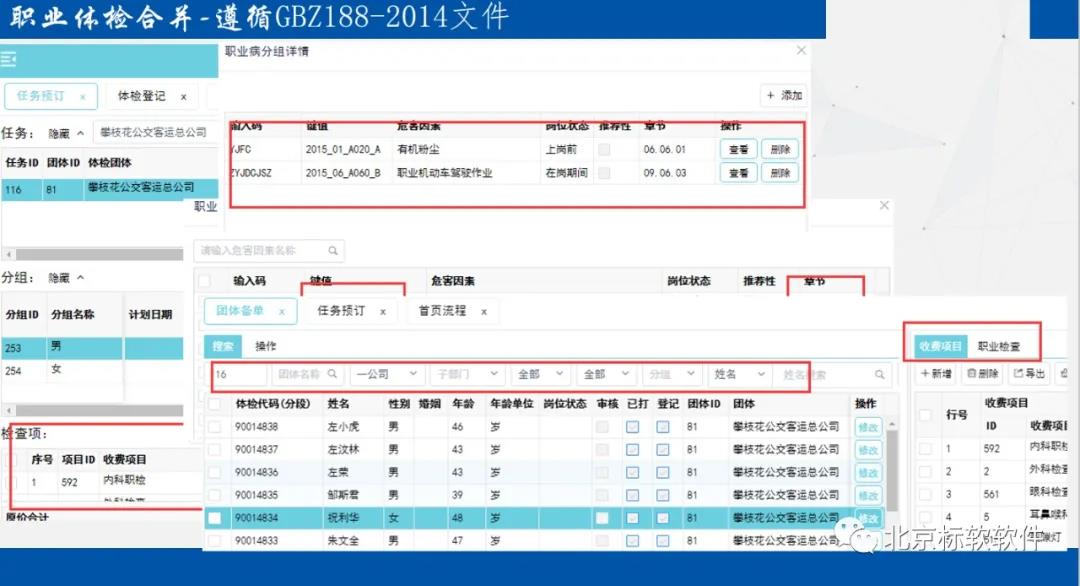Image resolution: width=1080 pixels, height=586 pixels.
Task: Click 修改 for 左小虎 row
Action: [x=868, y=428]
